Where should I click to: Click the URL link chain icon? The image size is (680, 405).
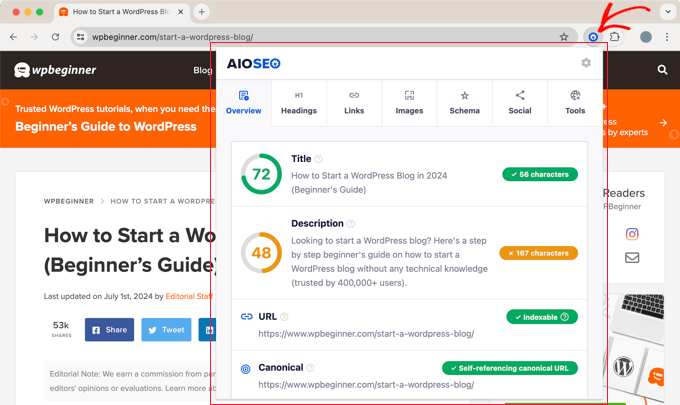click(x=246, y=317)
